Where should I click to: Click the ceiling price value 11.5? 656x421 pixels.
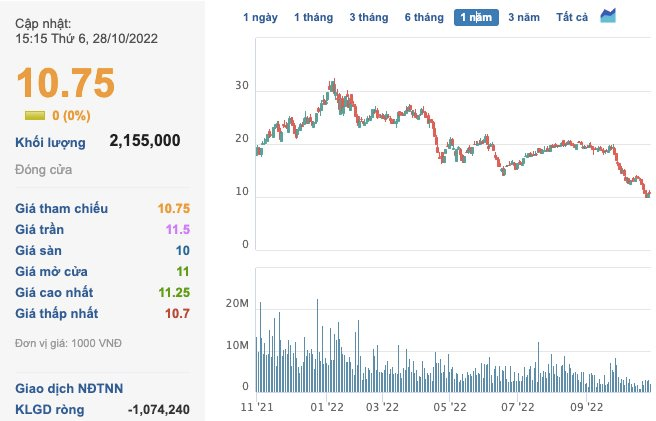(177, 229)
